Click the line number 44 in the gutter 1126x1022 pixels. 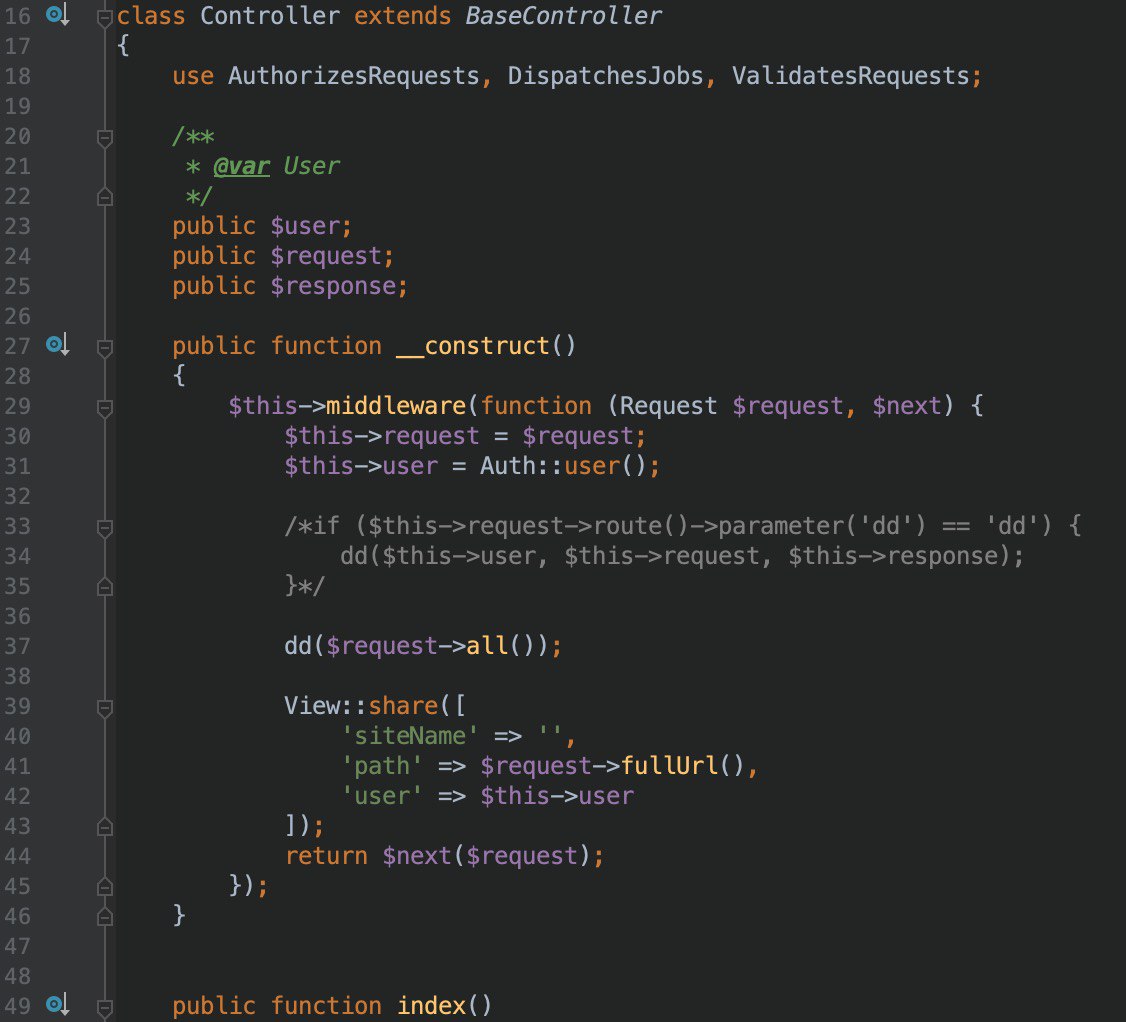pos(17,855)
